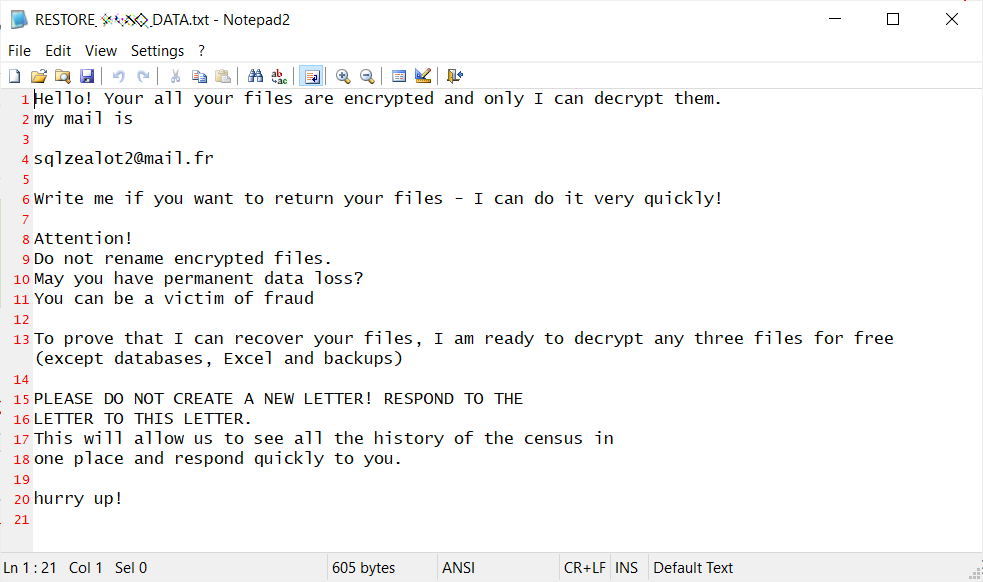Zoom out using the magnifier minus icon

[x=367, y=76]
